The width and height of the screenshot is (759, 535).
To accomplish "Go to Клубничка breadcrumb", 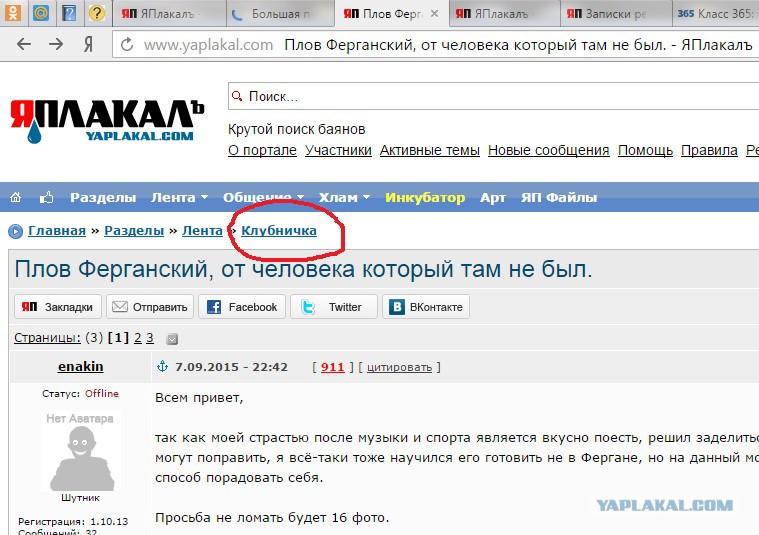I will click(x=279, y=231).
